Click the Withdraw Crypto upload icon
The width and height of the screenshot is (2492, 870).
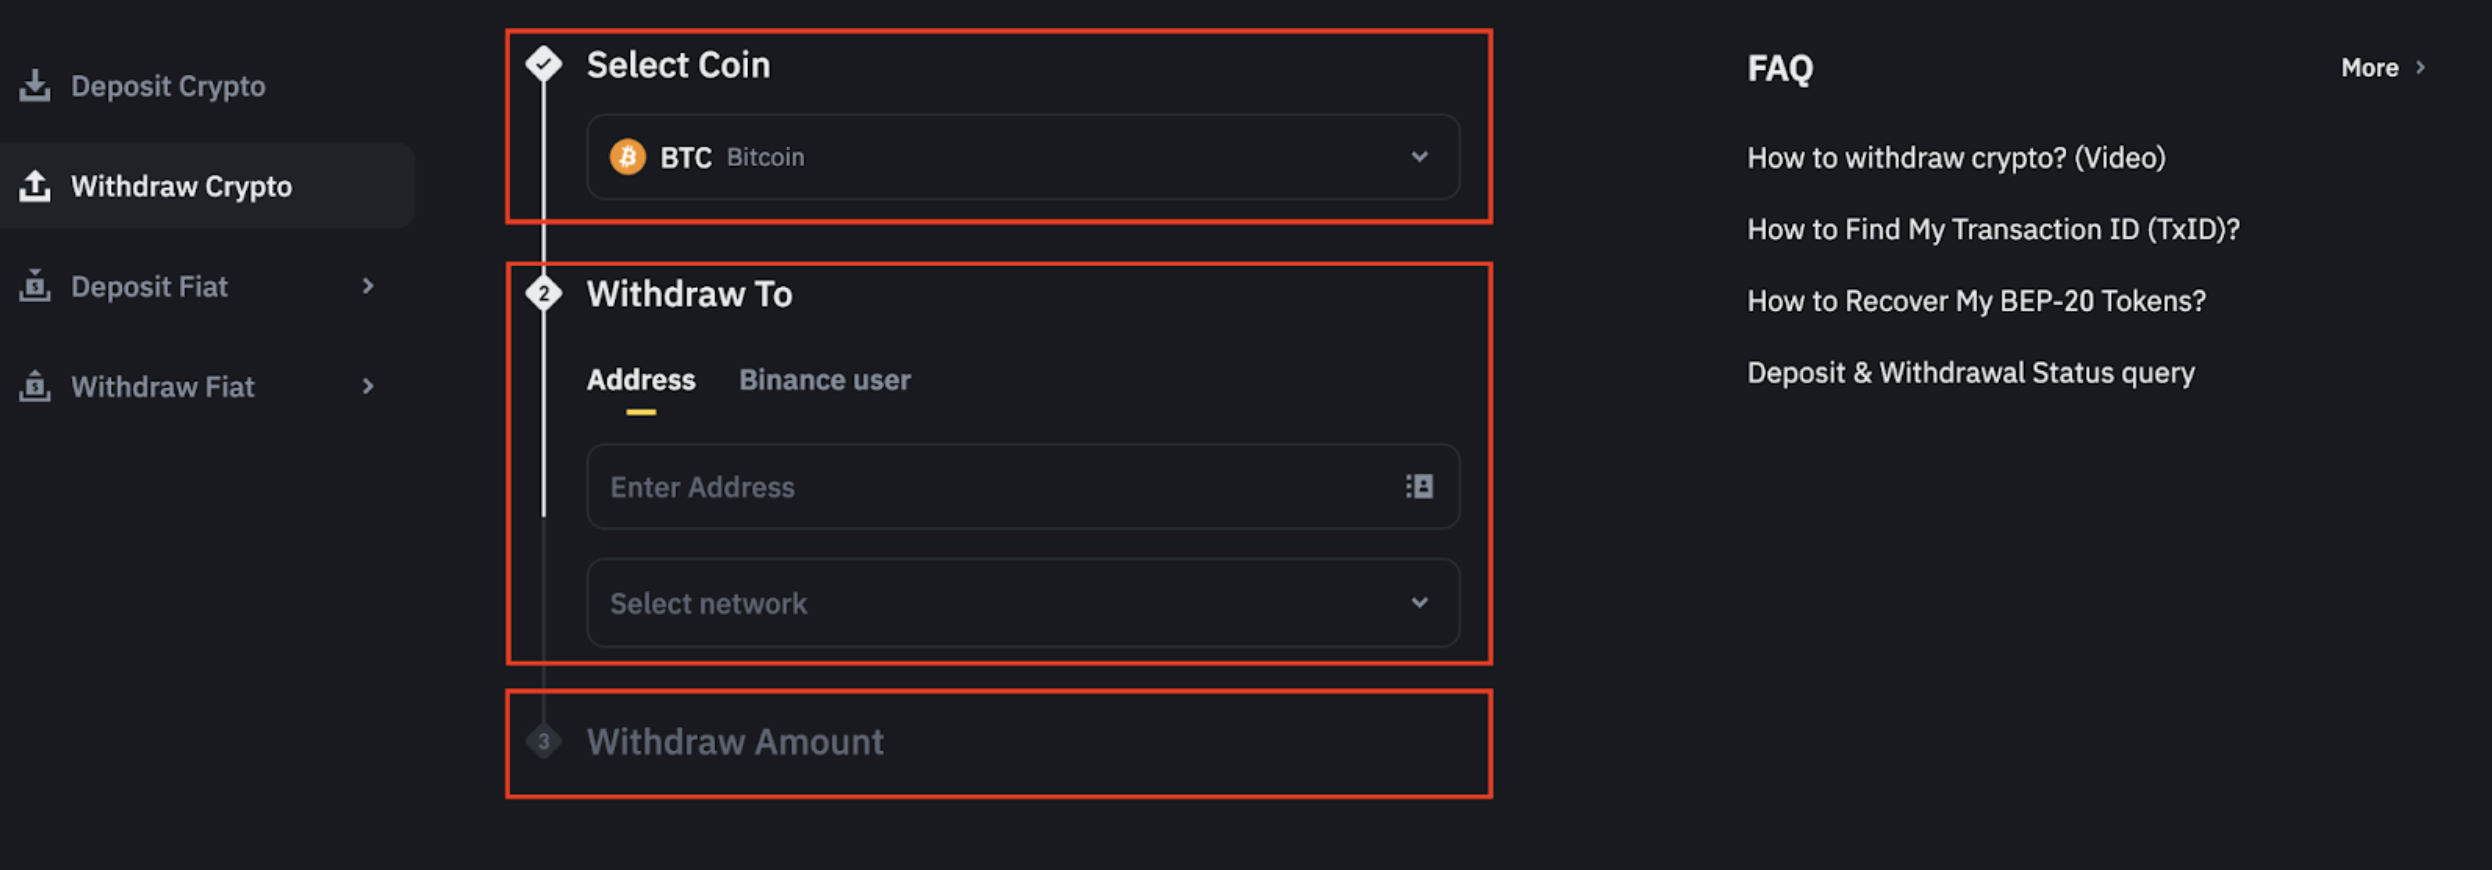pos(35,186)
